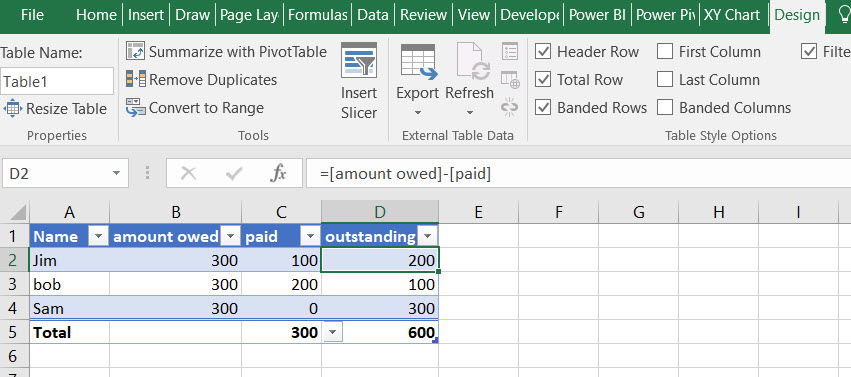The image size is (851, 377).
Task: Toggle the Banded Rows checkbox
Action: pyautogui.click(x=543, y=107)
